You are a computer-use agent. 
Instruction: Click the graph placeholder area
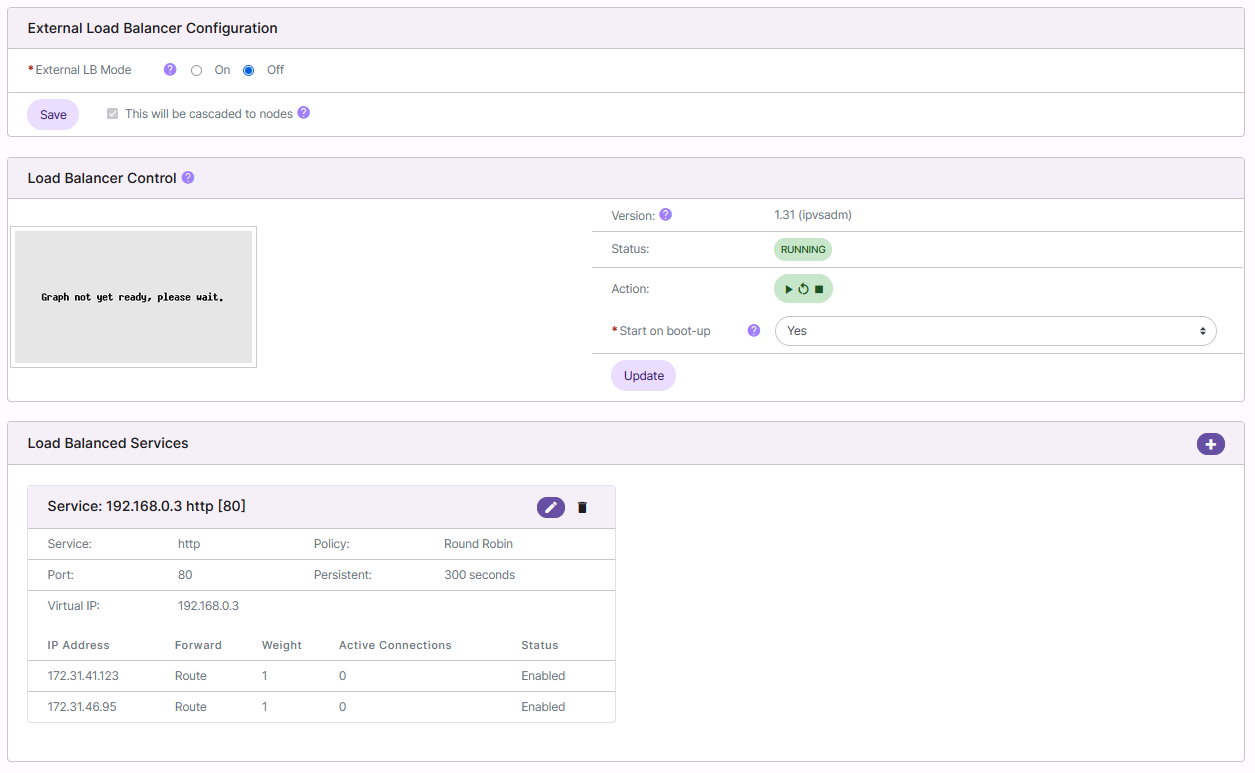[x=133, y=296]
